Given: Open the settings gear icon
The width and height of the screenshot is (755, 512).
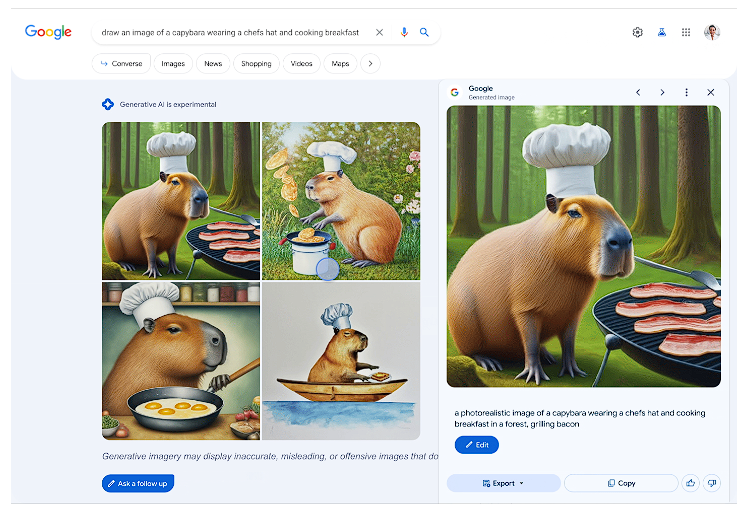Looking at the screenshot, I should click(x=638, y=32).
